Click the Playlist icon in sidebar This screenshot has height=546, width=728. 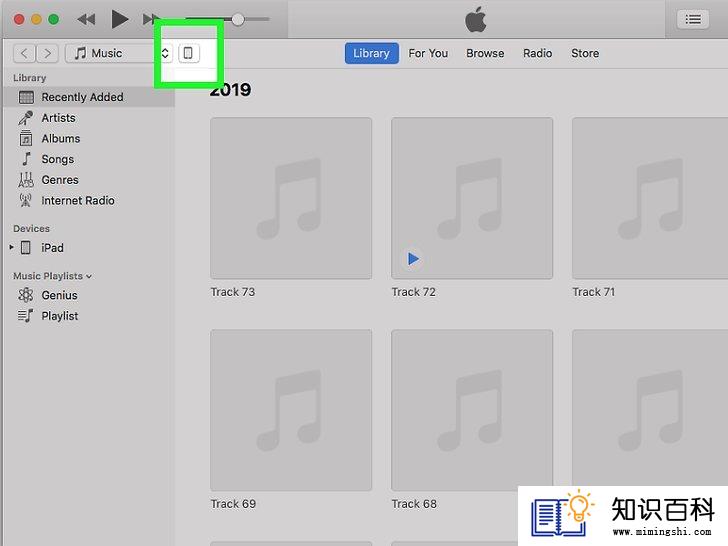point(26,316)
